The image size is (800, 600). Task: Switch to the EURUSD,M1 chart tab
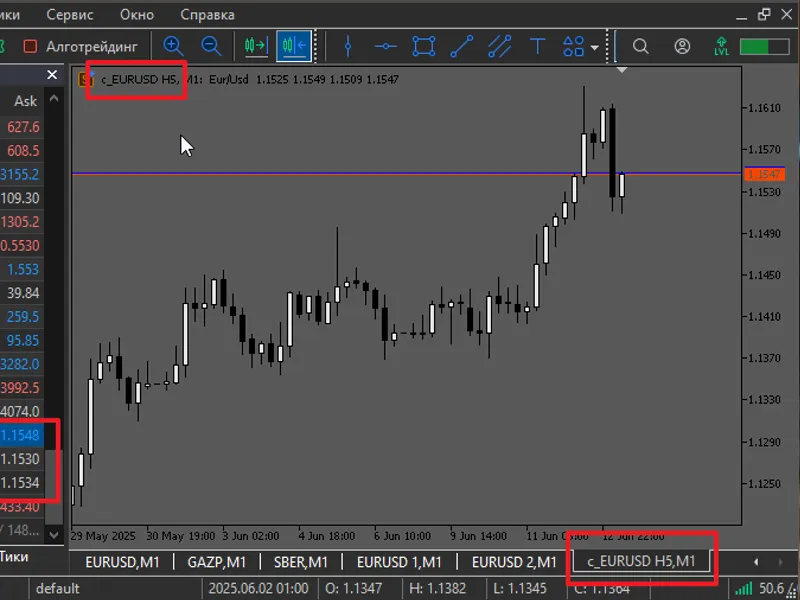point(122,562)
